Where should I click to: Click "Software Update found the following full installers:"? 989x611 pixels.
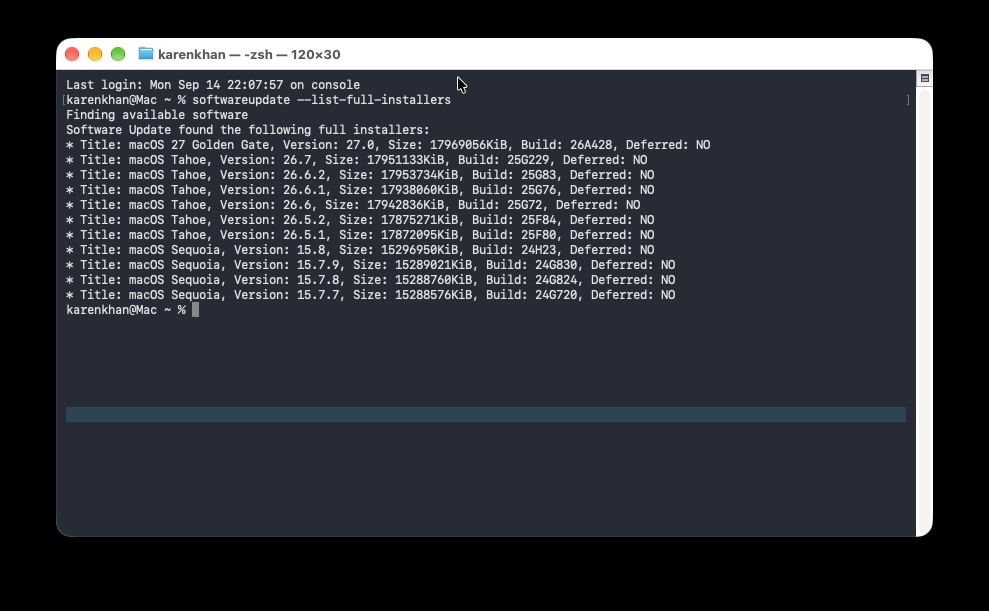point(248,130)
